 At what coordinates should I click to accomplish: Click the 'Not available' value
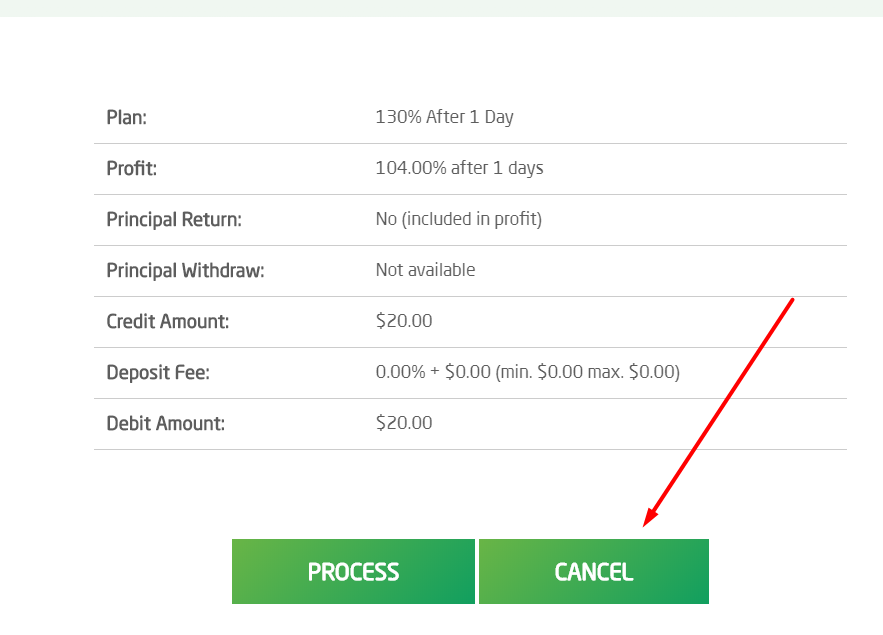click(425, 270)
